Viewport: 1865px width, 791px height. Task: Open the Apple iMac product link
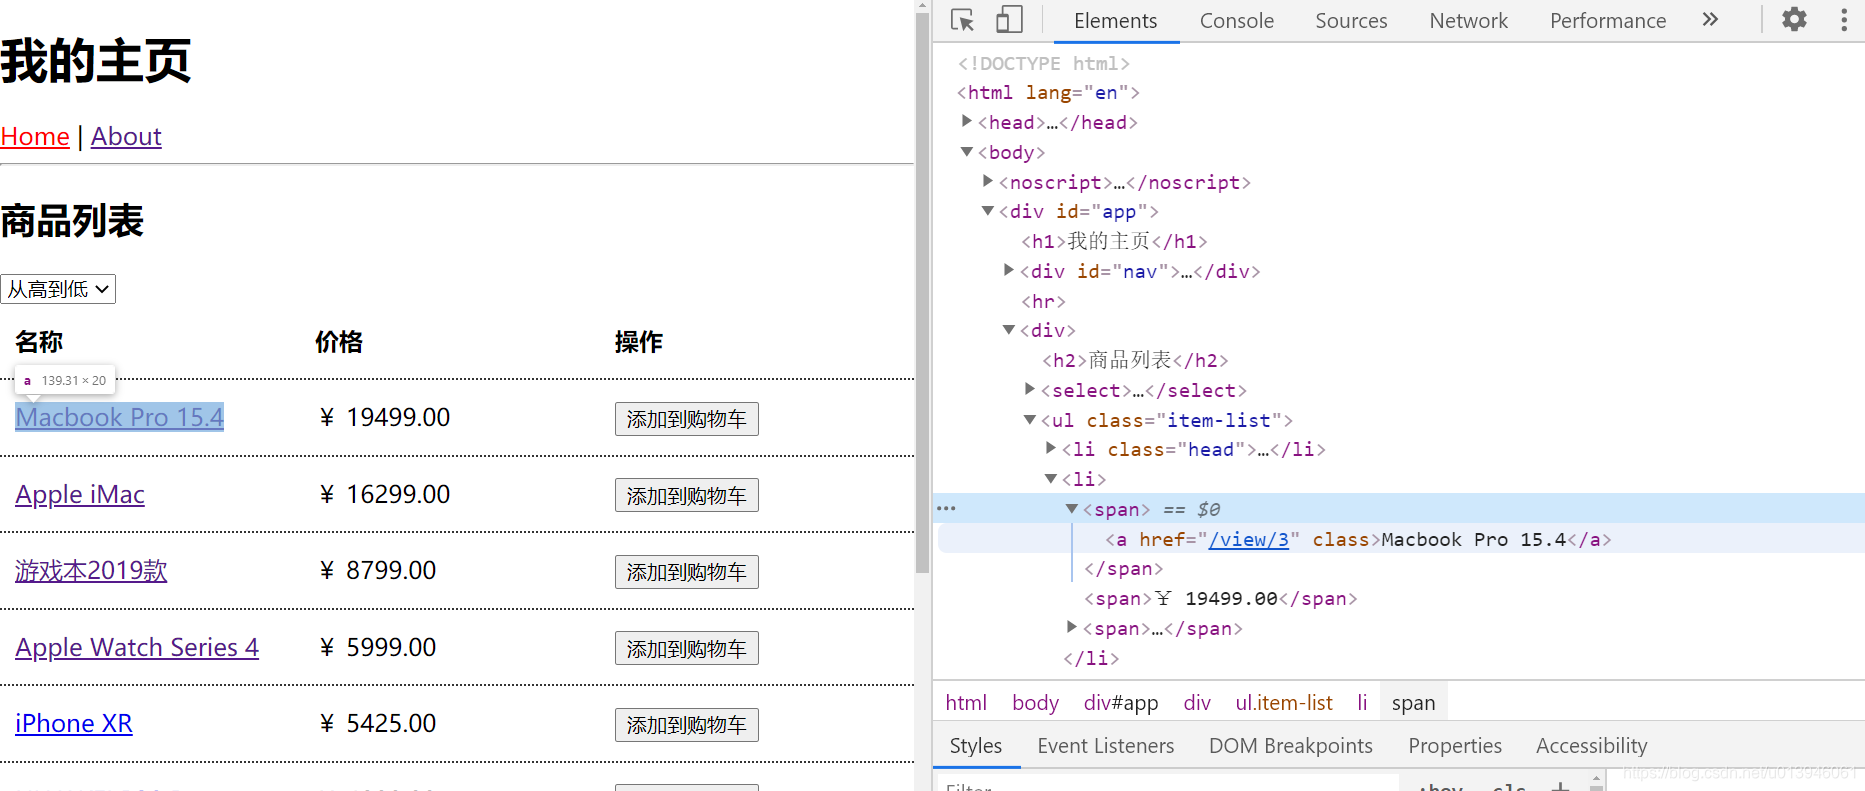(x=80, y=494)
